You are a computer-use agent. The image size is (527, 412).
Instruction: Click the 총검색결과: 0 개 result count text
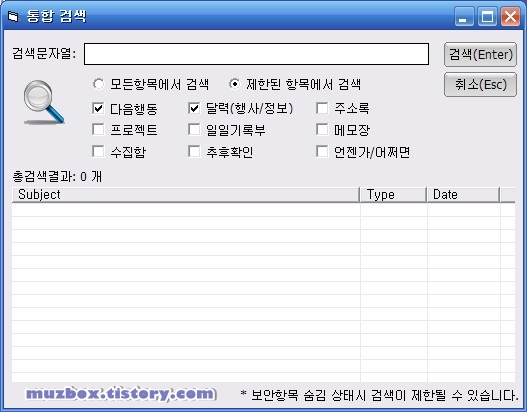pyautogui.click(x=57, y=176)
